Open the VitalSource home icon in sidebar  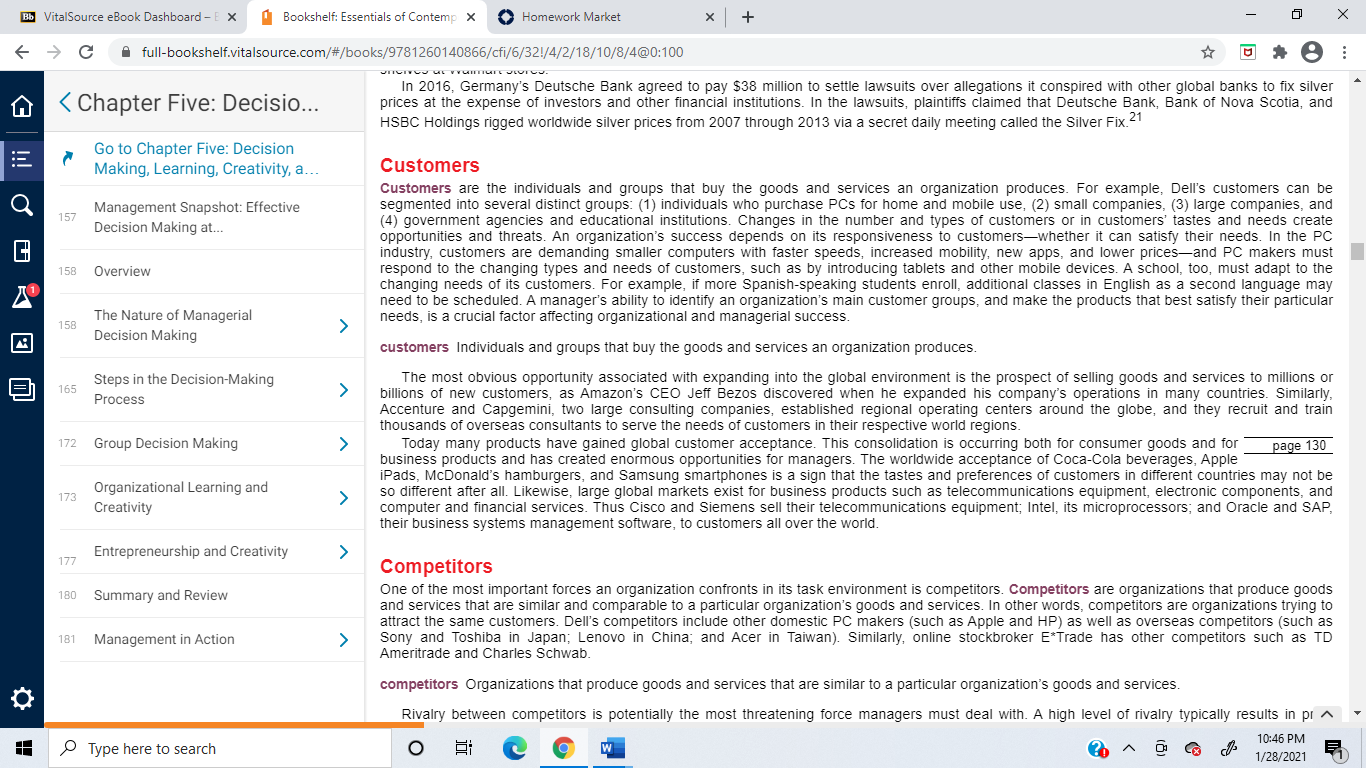[x=22, y=106]
